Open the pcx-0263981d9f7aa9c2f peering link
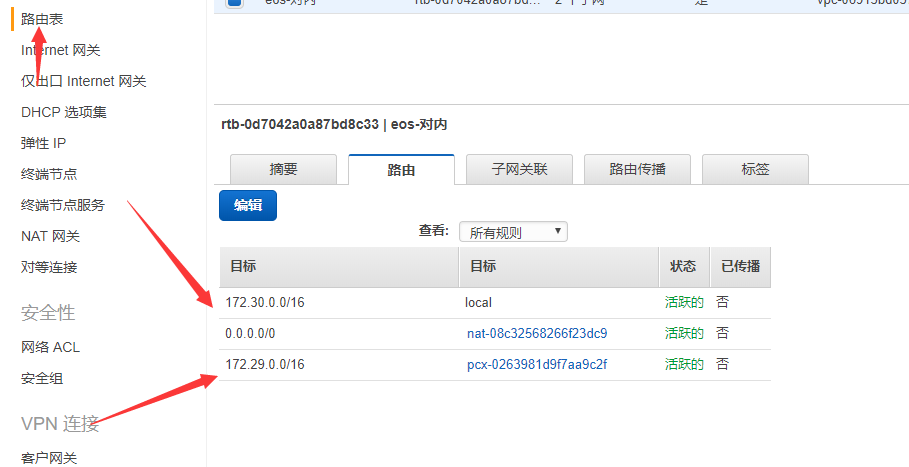 [x=537, y=364]
